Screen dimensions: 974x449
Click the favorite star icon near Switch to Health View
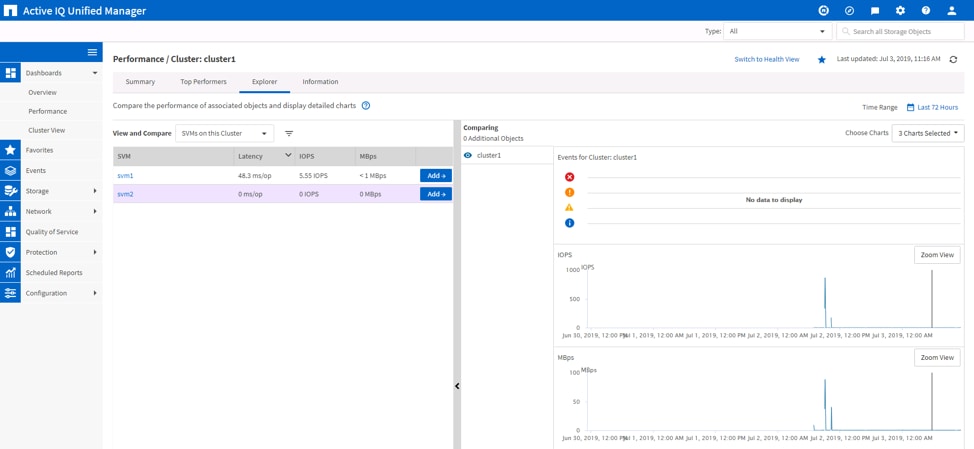click(822, 60)
